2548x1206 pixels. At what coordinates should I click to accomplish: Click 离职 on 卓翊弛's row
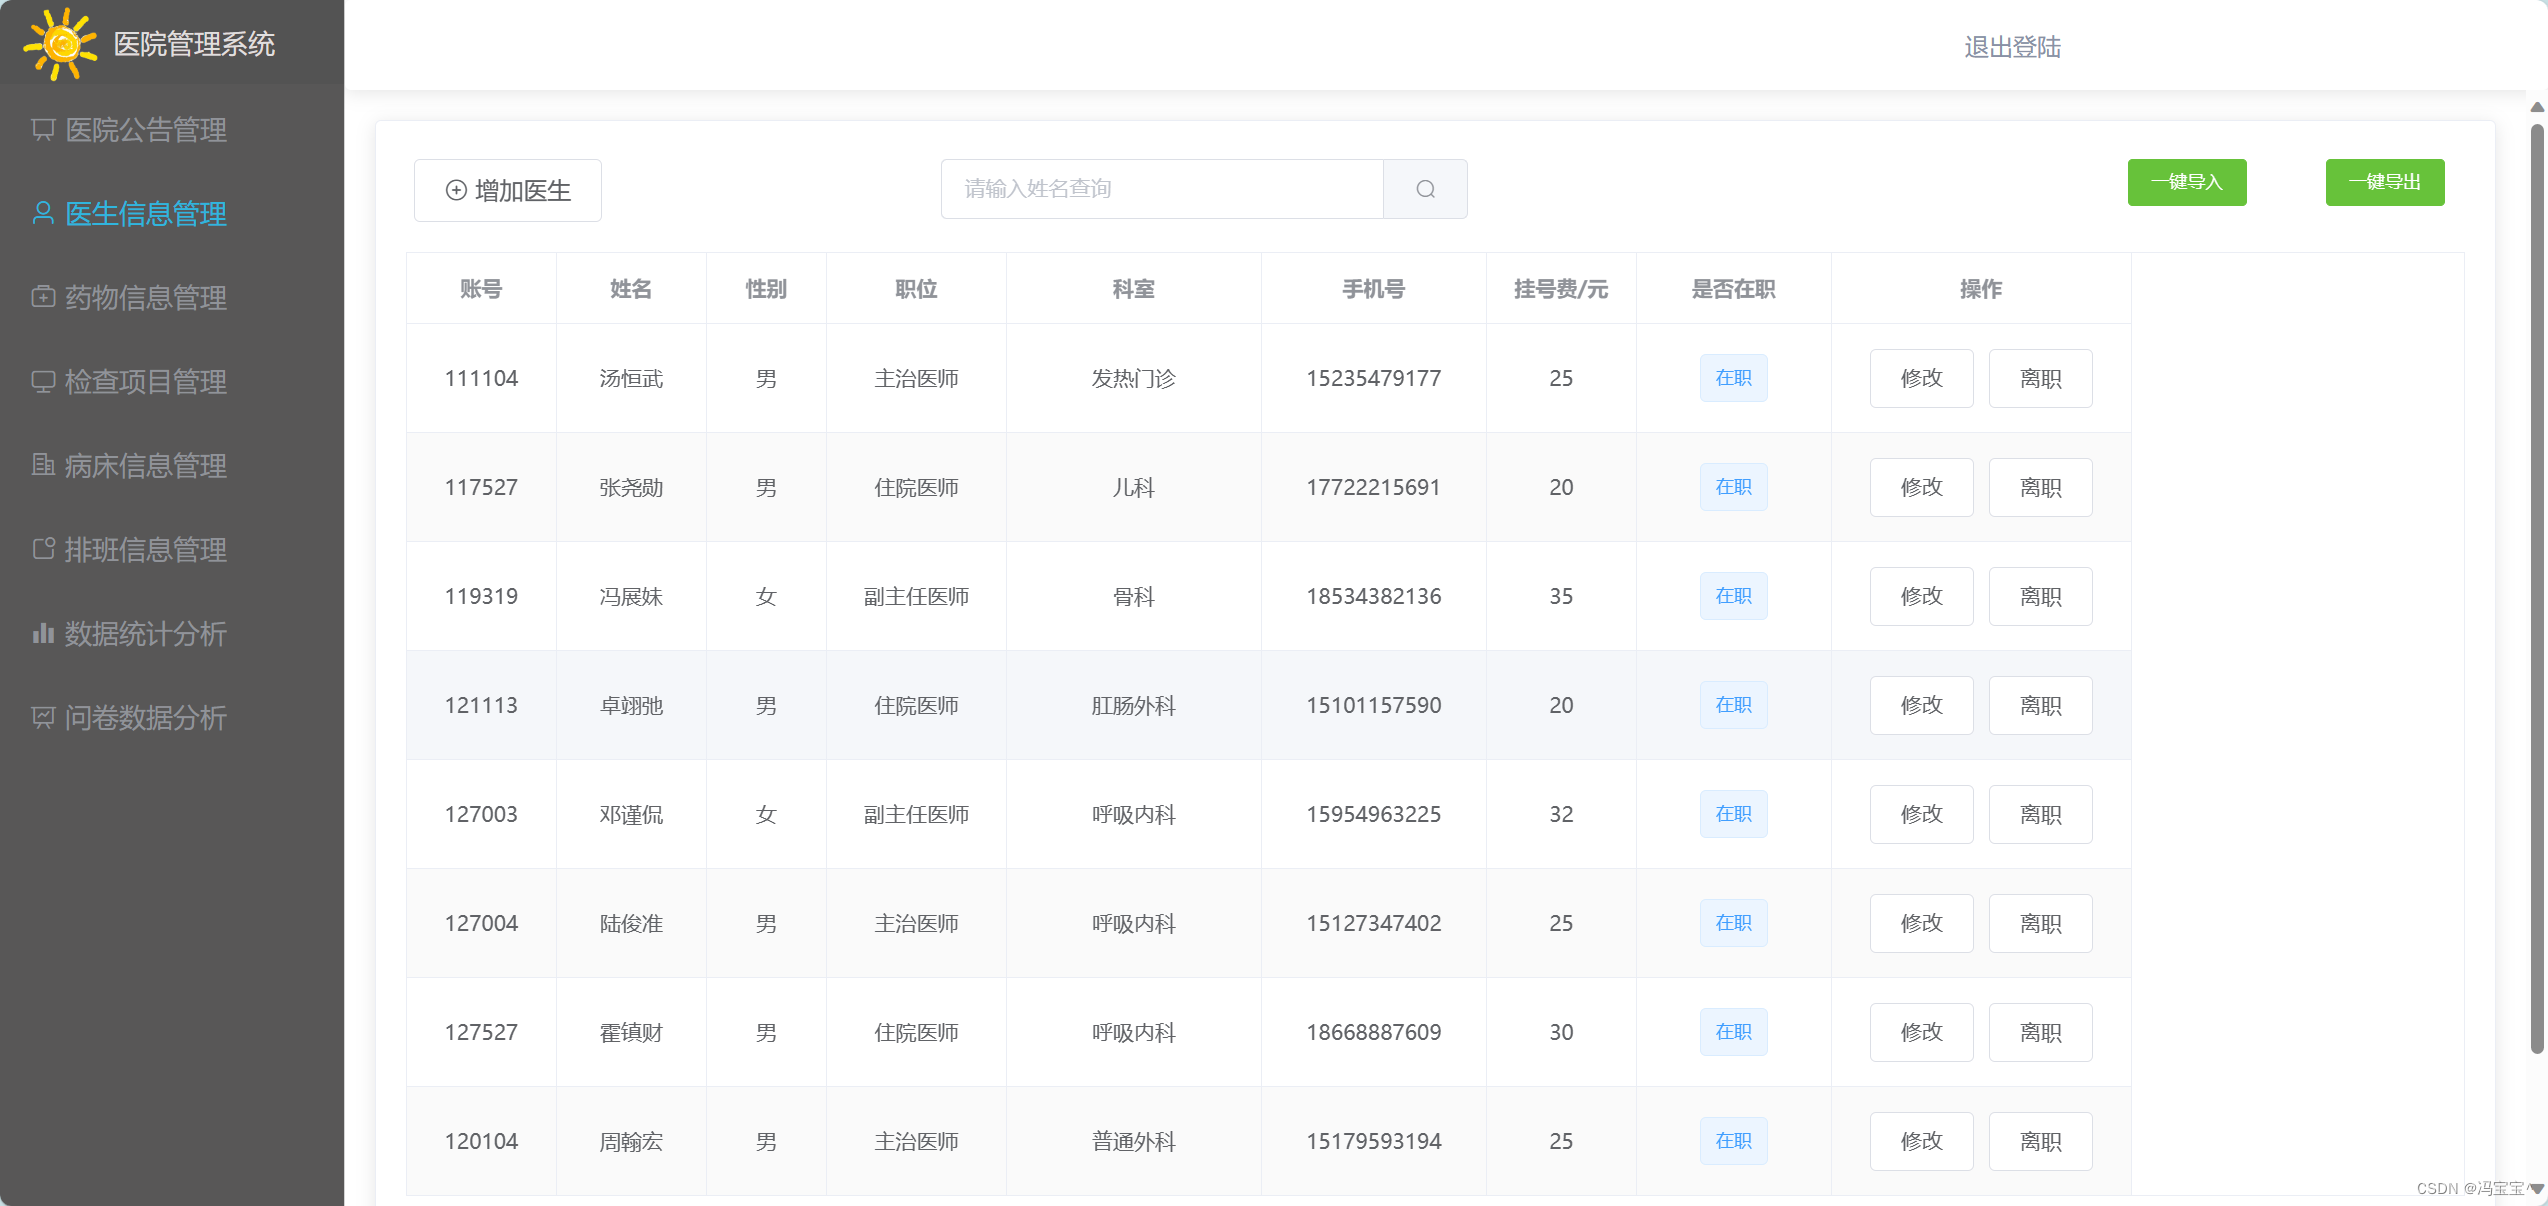[x=2040, y=705]
